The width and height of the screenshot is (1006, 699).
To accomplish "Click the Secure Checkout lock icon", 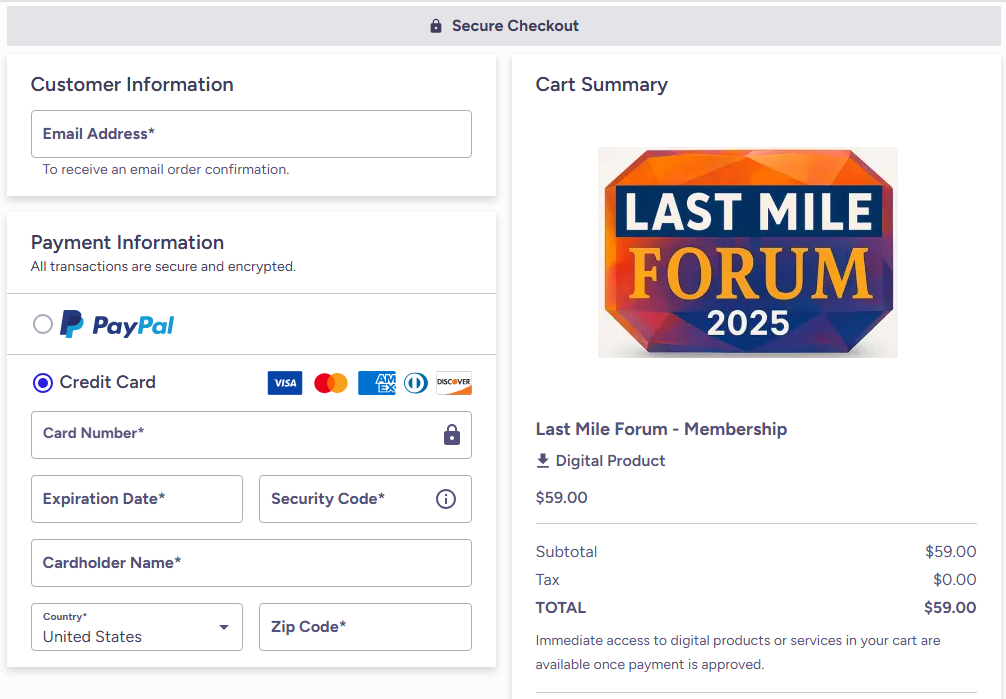I will 436,26.
